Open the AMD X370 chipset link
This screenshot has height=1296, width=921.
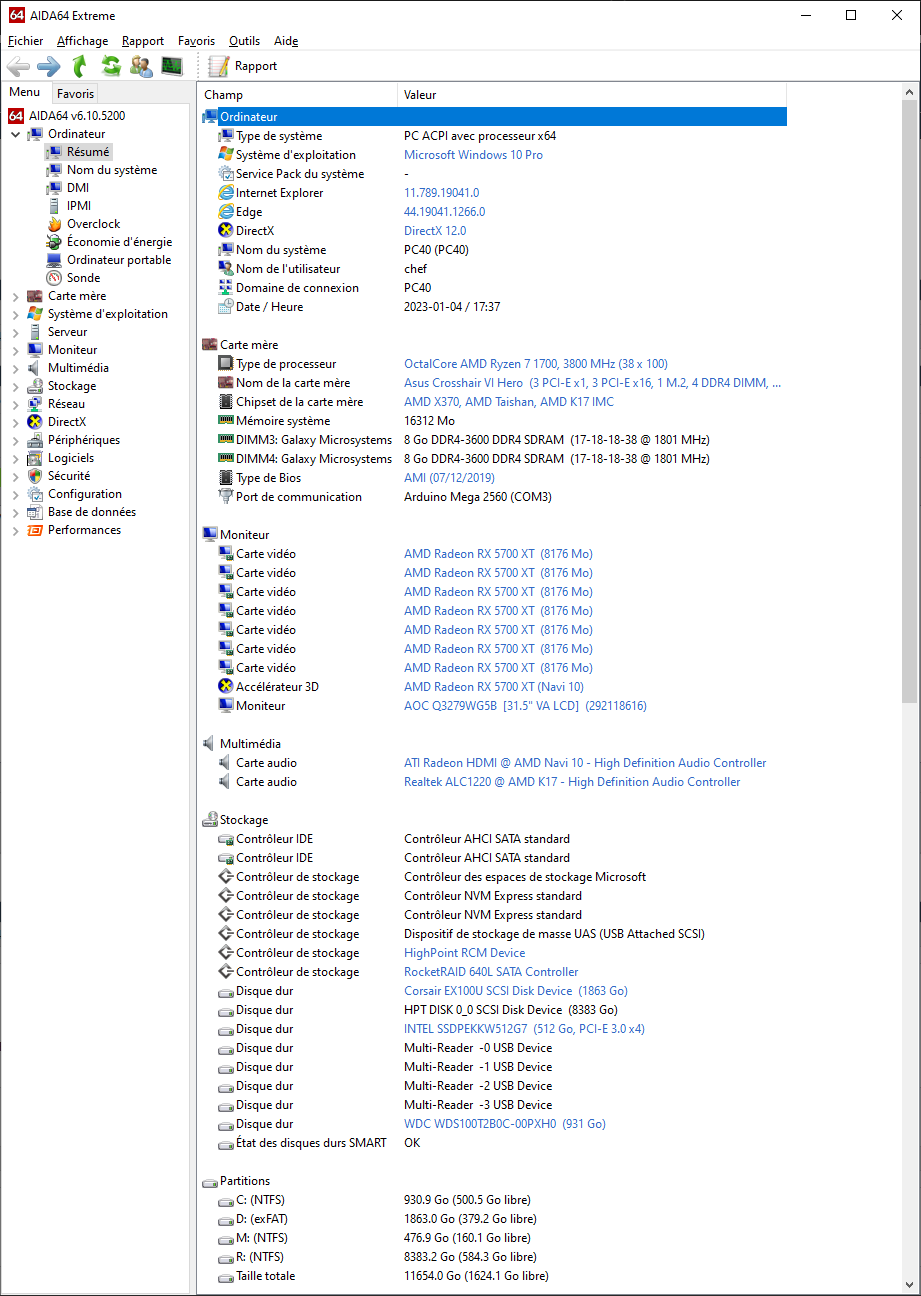coord(509,402)
